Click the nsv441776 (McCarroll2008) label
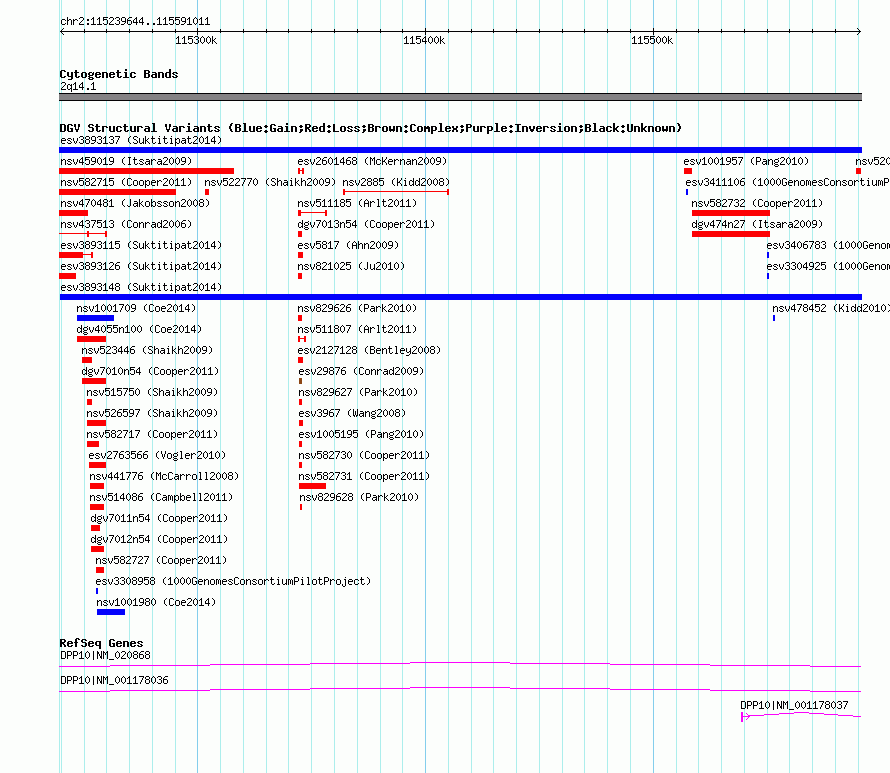Viewport: 890px width, 773px height. pos(164,476)
